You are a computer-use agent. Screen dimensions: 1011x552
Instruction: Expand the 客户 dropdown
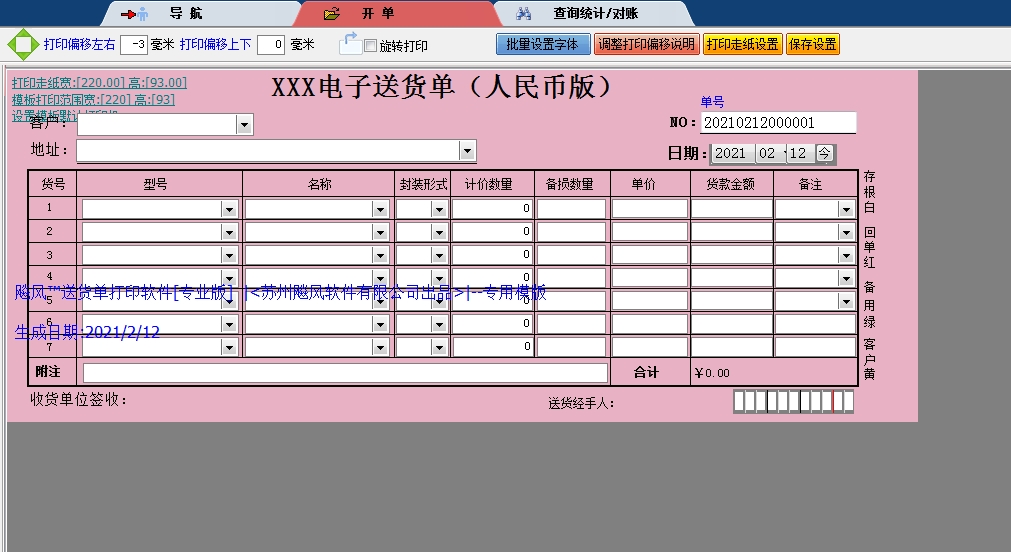click(244, 125)
